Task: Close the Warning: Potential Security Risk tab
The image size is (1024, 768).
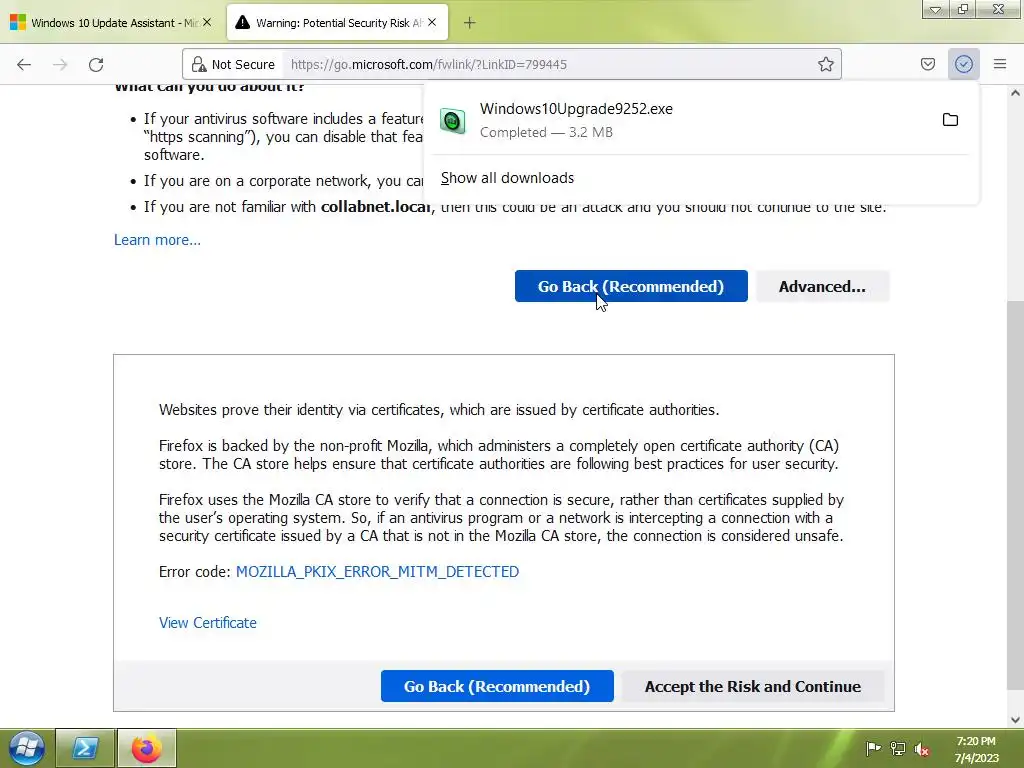Action: tap(432, 22)
